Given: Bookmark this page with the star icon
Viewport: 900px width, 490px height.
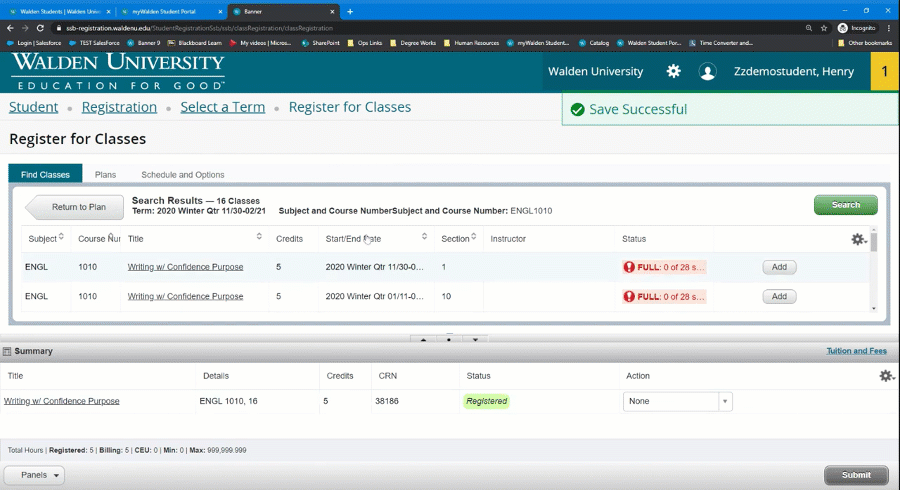Looking at the screenshot, I should pos(824,28).
